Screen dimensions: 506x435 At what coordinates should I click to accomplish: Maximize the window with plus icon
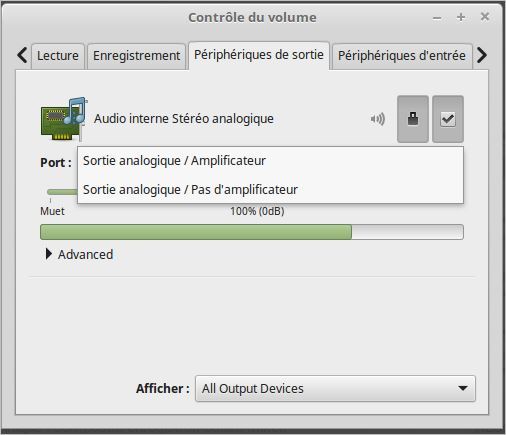pos(461,17)
